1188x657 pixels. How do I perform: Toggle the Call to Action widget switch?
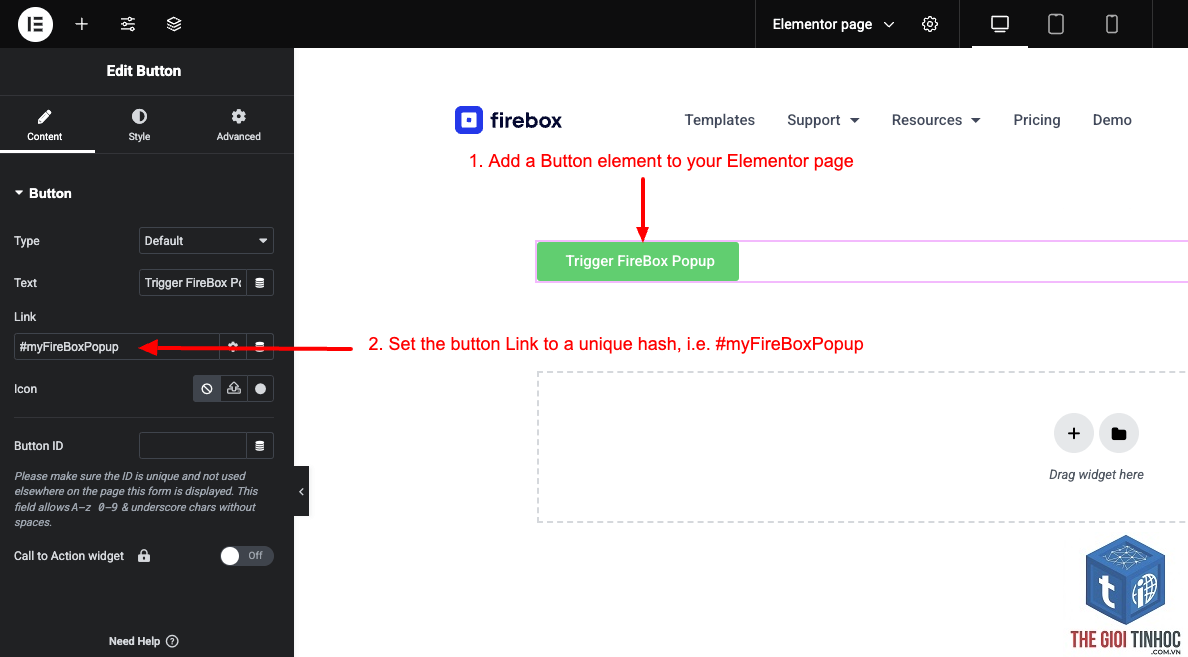coord(247,555)
